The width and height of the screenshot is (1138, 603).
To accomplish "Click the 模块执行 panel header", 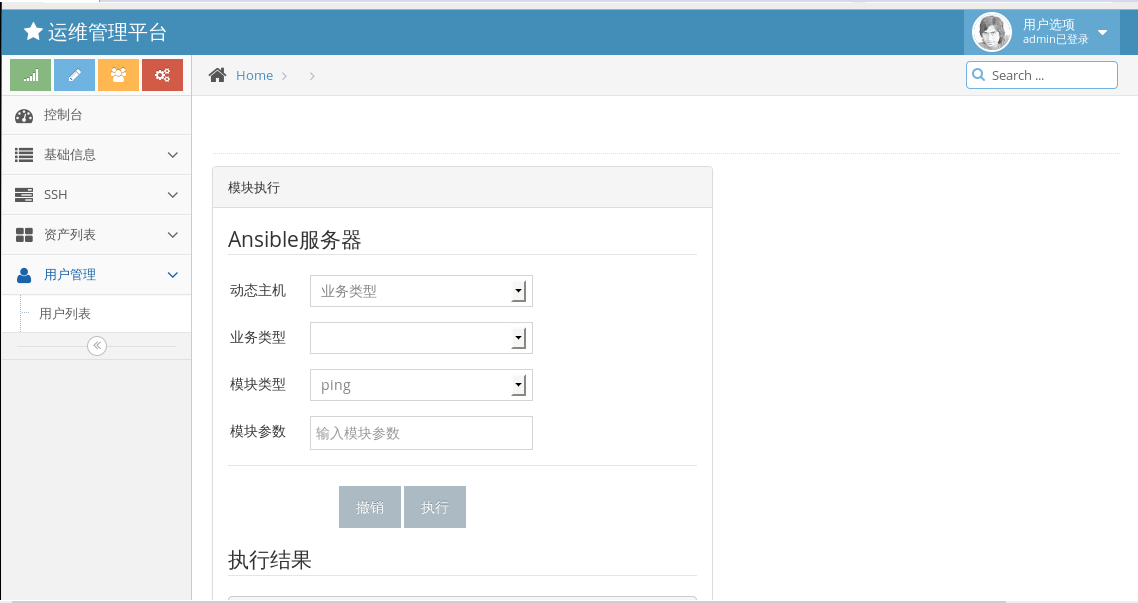I will pos(462,187).
